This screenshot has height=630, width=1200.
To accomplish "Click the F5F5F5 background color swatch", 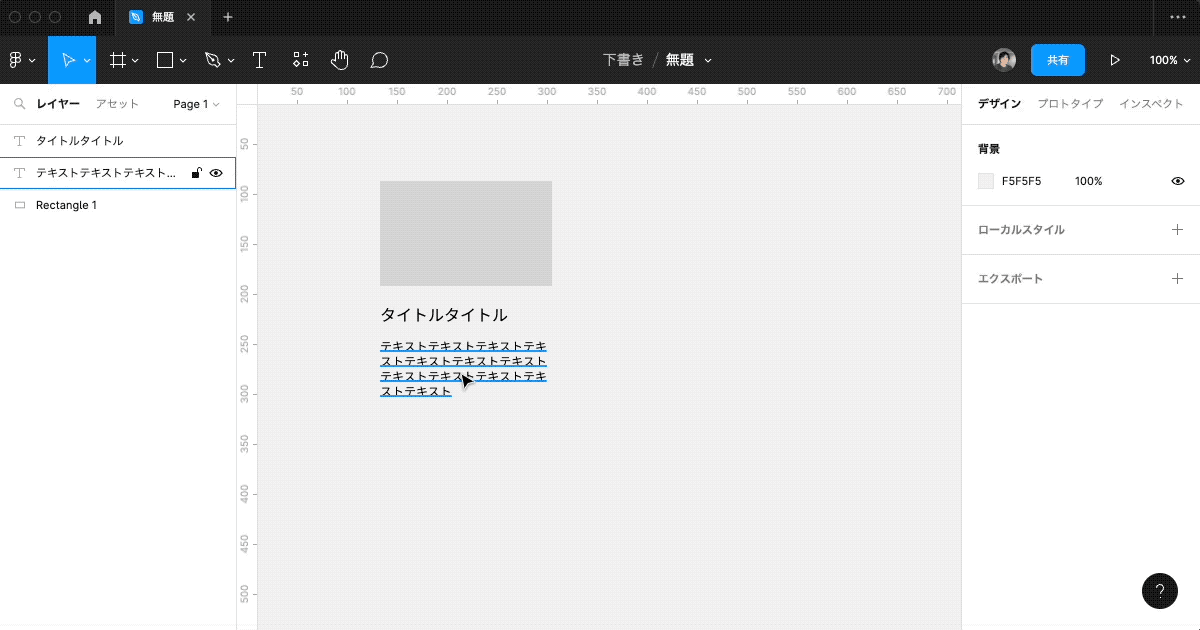I will coord(984,181).
